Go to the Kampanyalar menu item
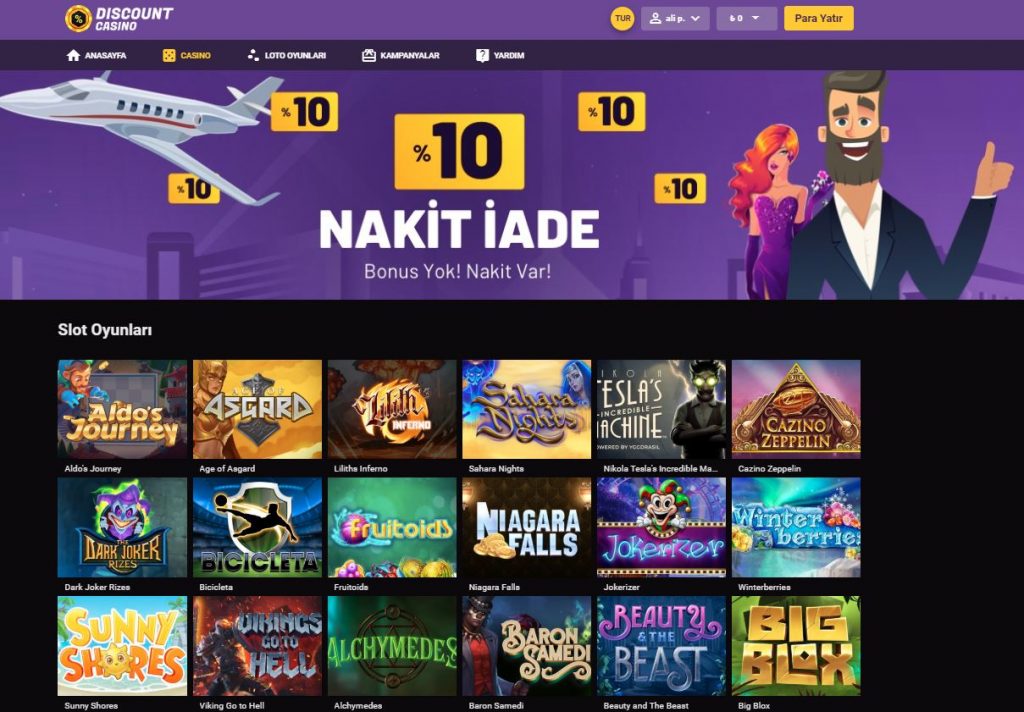Viewport: 1024px width, 712px height. tap(401, 56)
